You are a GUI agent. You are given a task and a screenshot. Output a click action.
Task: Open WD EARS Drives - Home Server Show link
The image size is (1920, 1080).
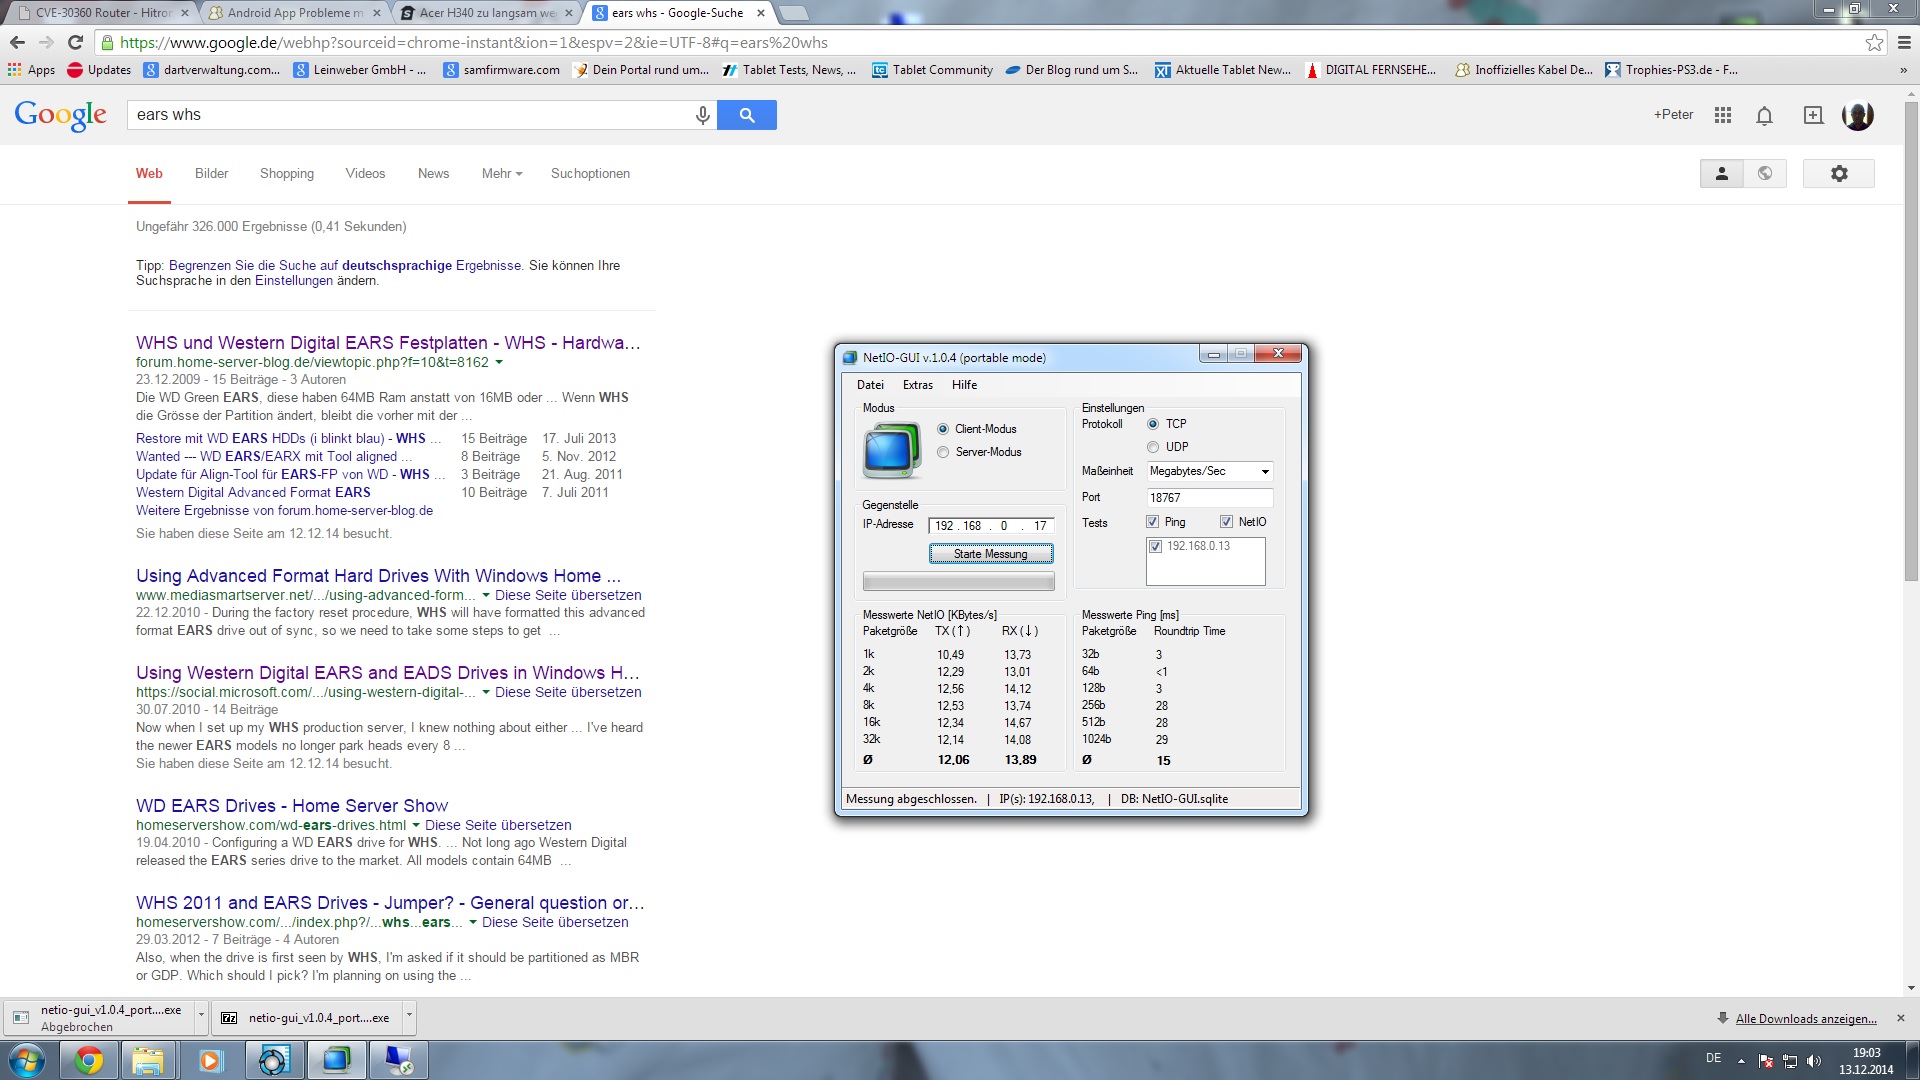pyautogui.click(x=292, y=806)
